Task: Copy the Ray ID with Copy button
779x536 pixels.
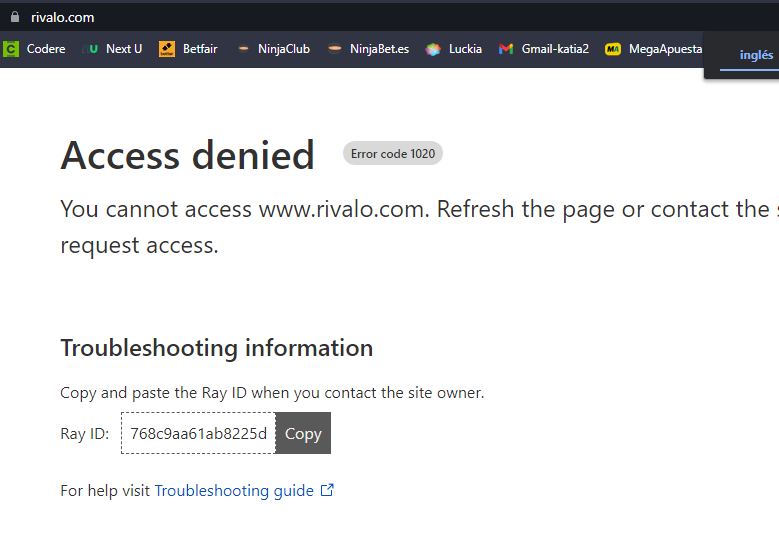Action: (303, 433)
